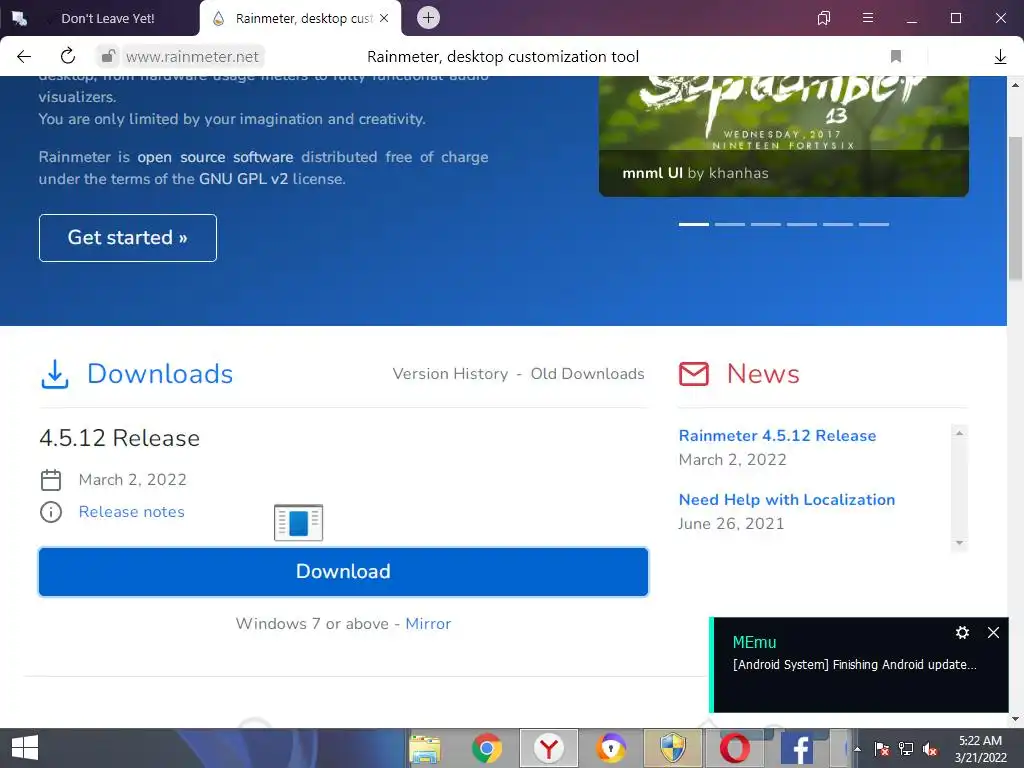The image size is (1024, 768).
Task: Open Opera from the taskbar
Action: click(x=735, y=748)
